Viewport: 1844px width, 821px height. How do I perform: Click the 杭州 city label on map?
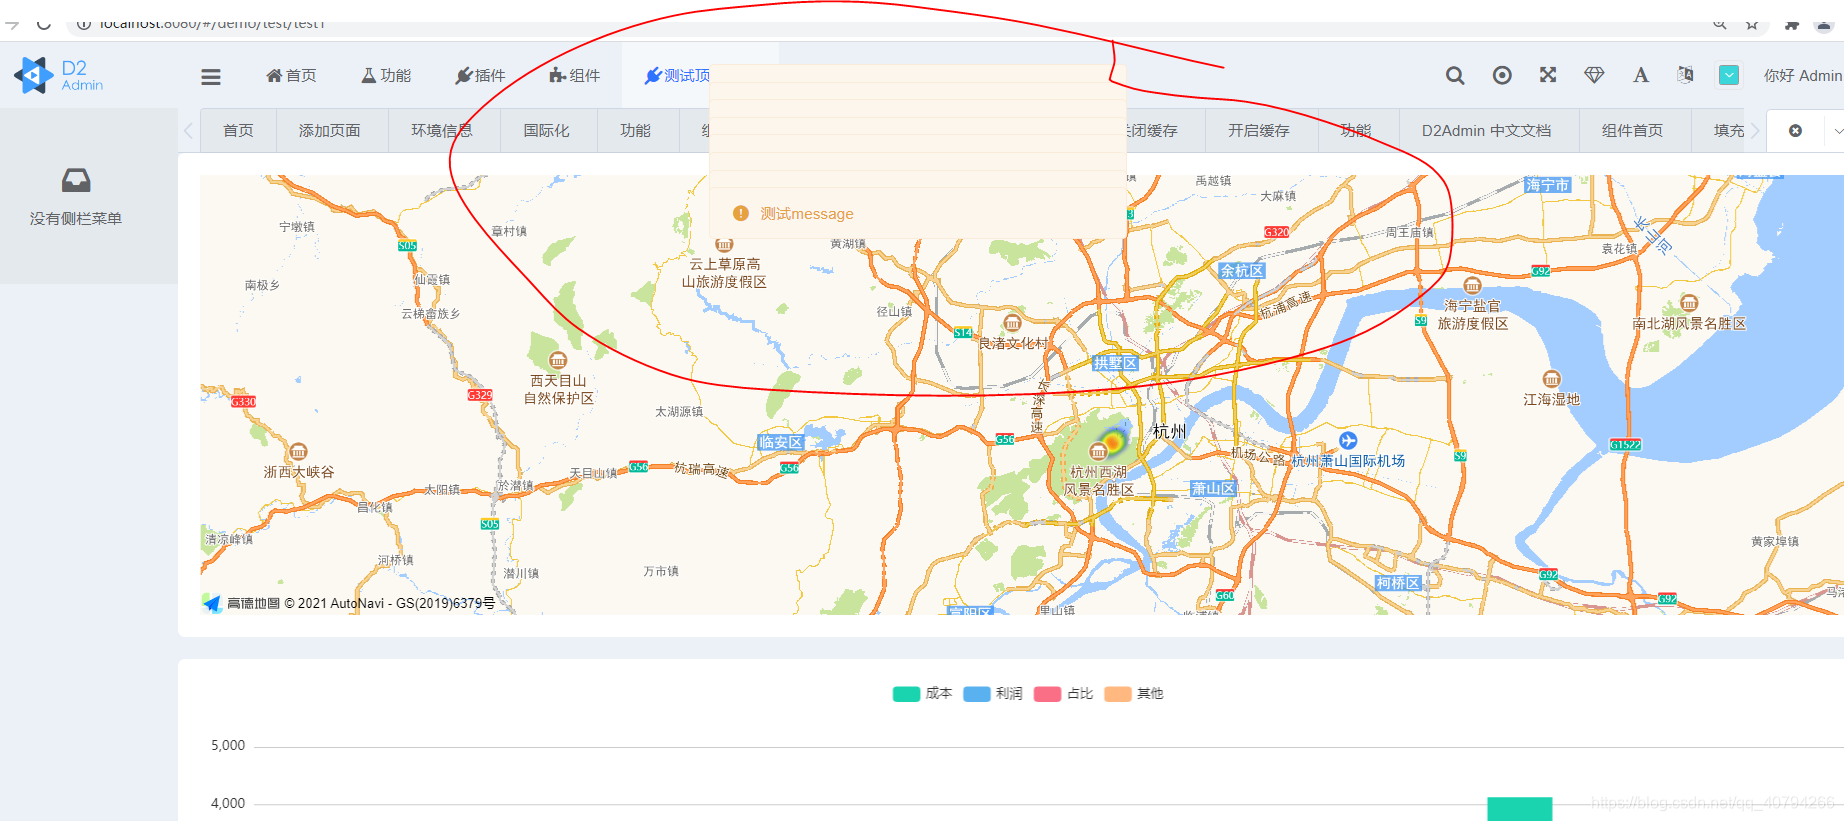click(1169, 432)
